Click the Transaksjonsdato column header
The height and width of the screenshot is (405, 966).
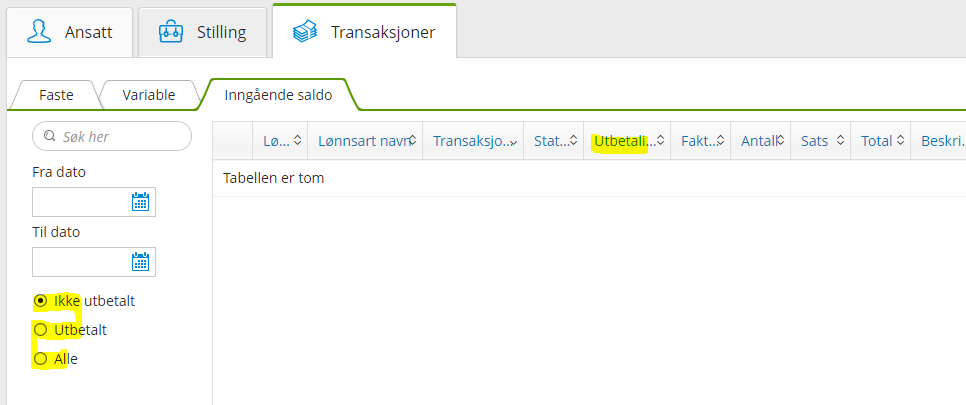coord(473,141)
